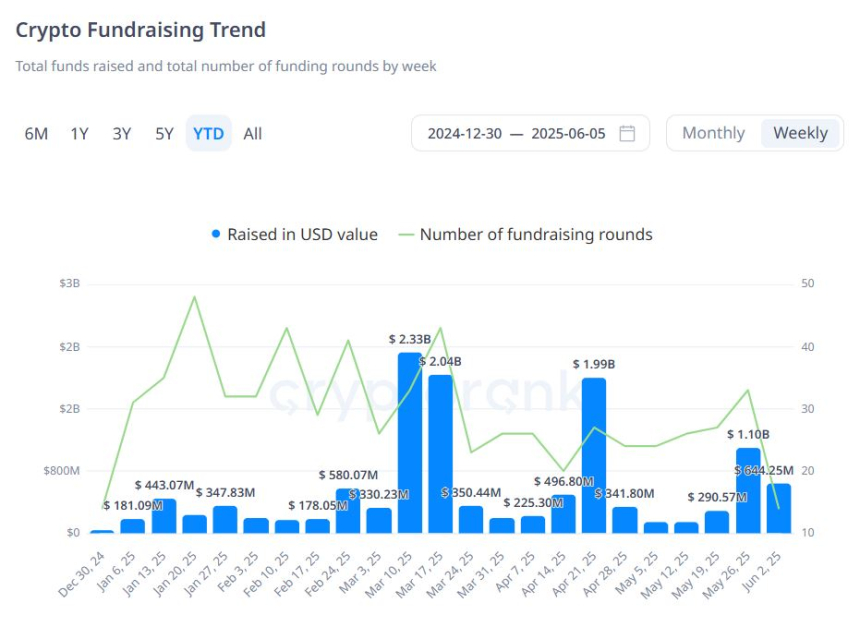Screen dimensions: 860x639
Task: Click the Jan 13, 25 bar labeled $443.07M
Action: 164,516
